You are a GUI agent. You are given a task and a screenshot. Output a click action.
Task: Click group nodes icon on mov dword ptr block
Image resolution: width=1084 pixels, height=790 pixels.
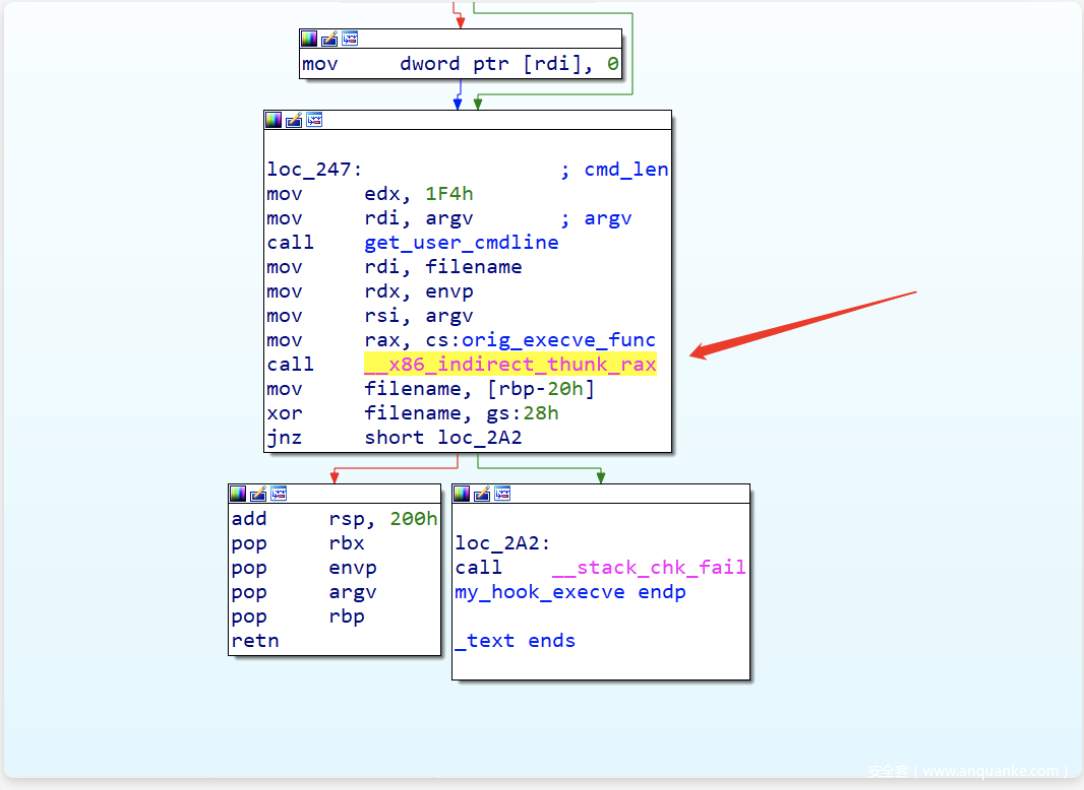(x=350, y=39)
